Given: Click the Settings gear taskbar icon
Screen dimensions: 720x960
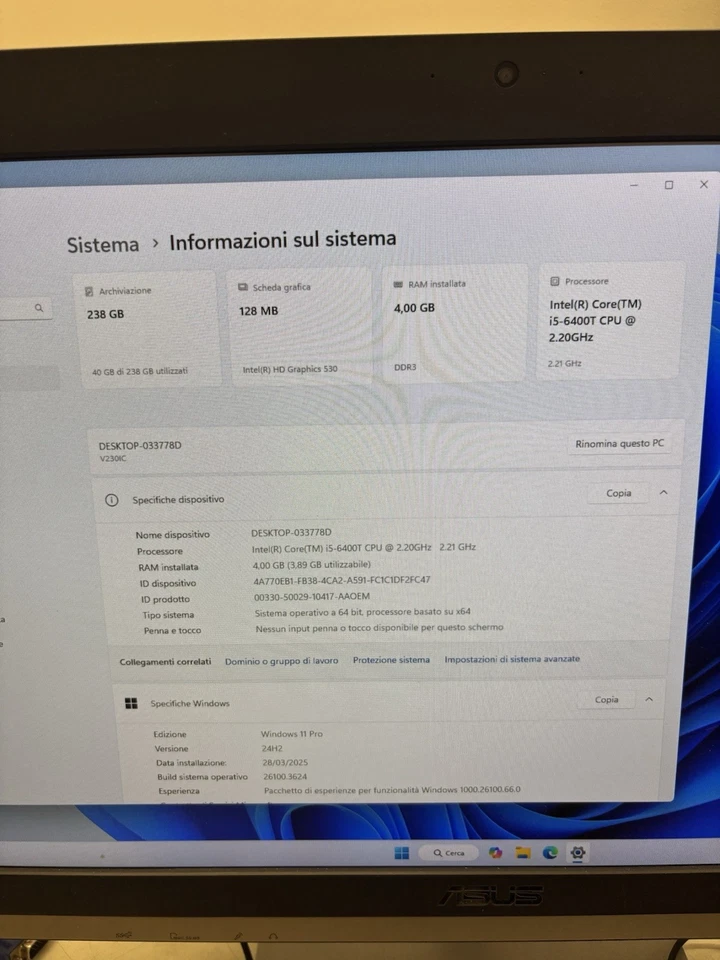Looking at the screenshot, I should tap(578, 852).
